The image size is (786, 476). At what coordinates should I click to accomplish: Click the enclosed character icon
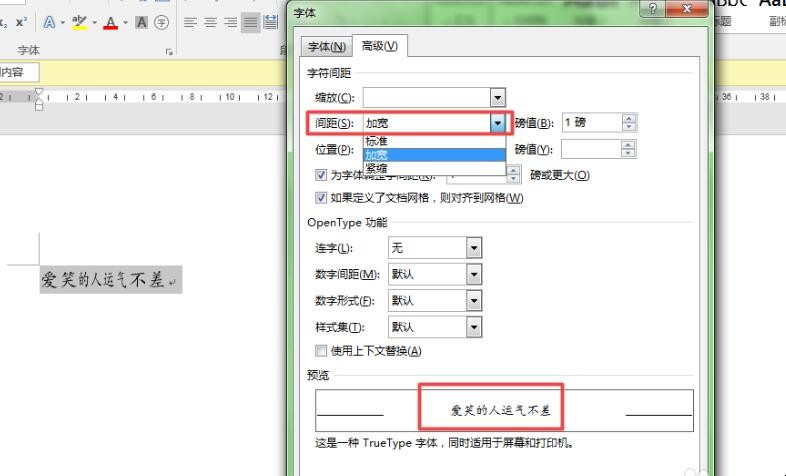[161, 23]
